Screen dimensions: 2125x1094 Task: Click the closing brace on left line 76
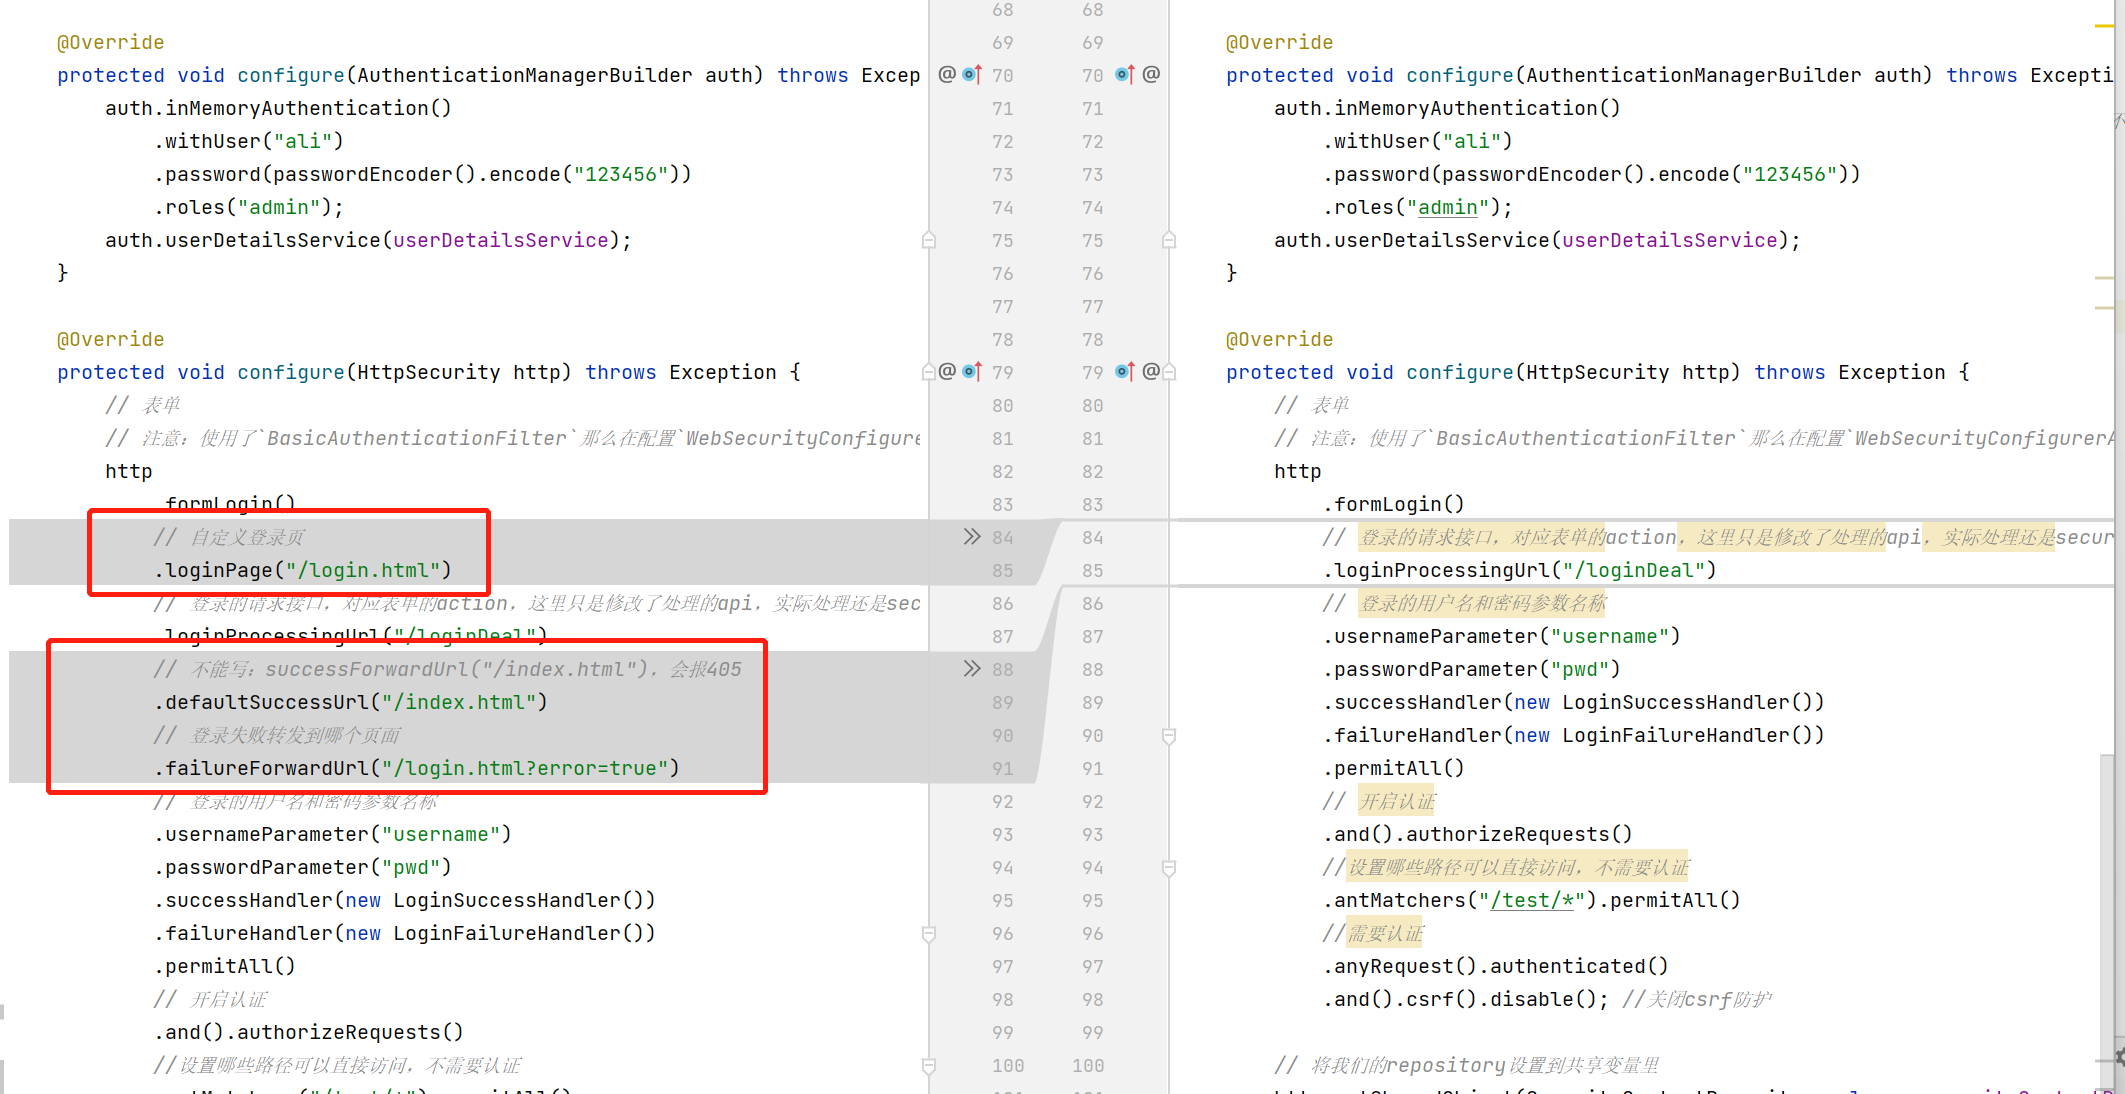(63, 273)
